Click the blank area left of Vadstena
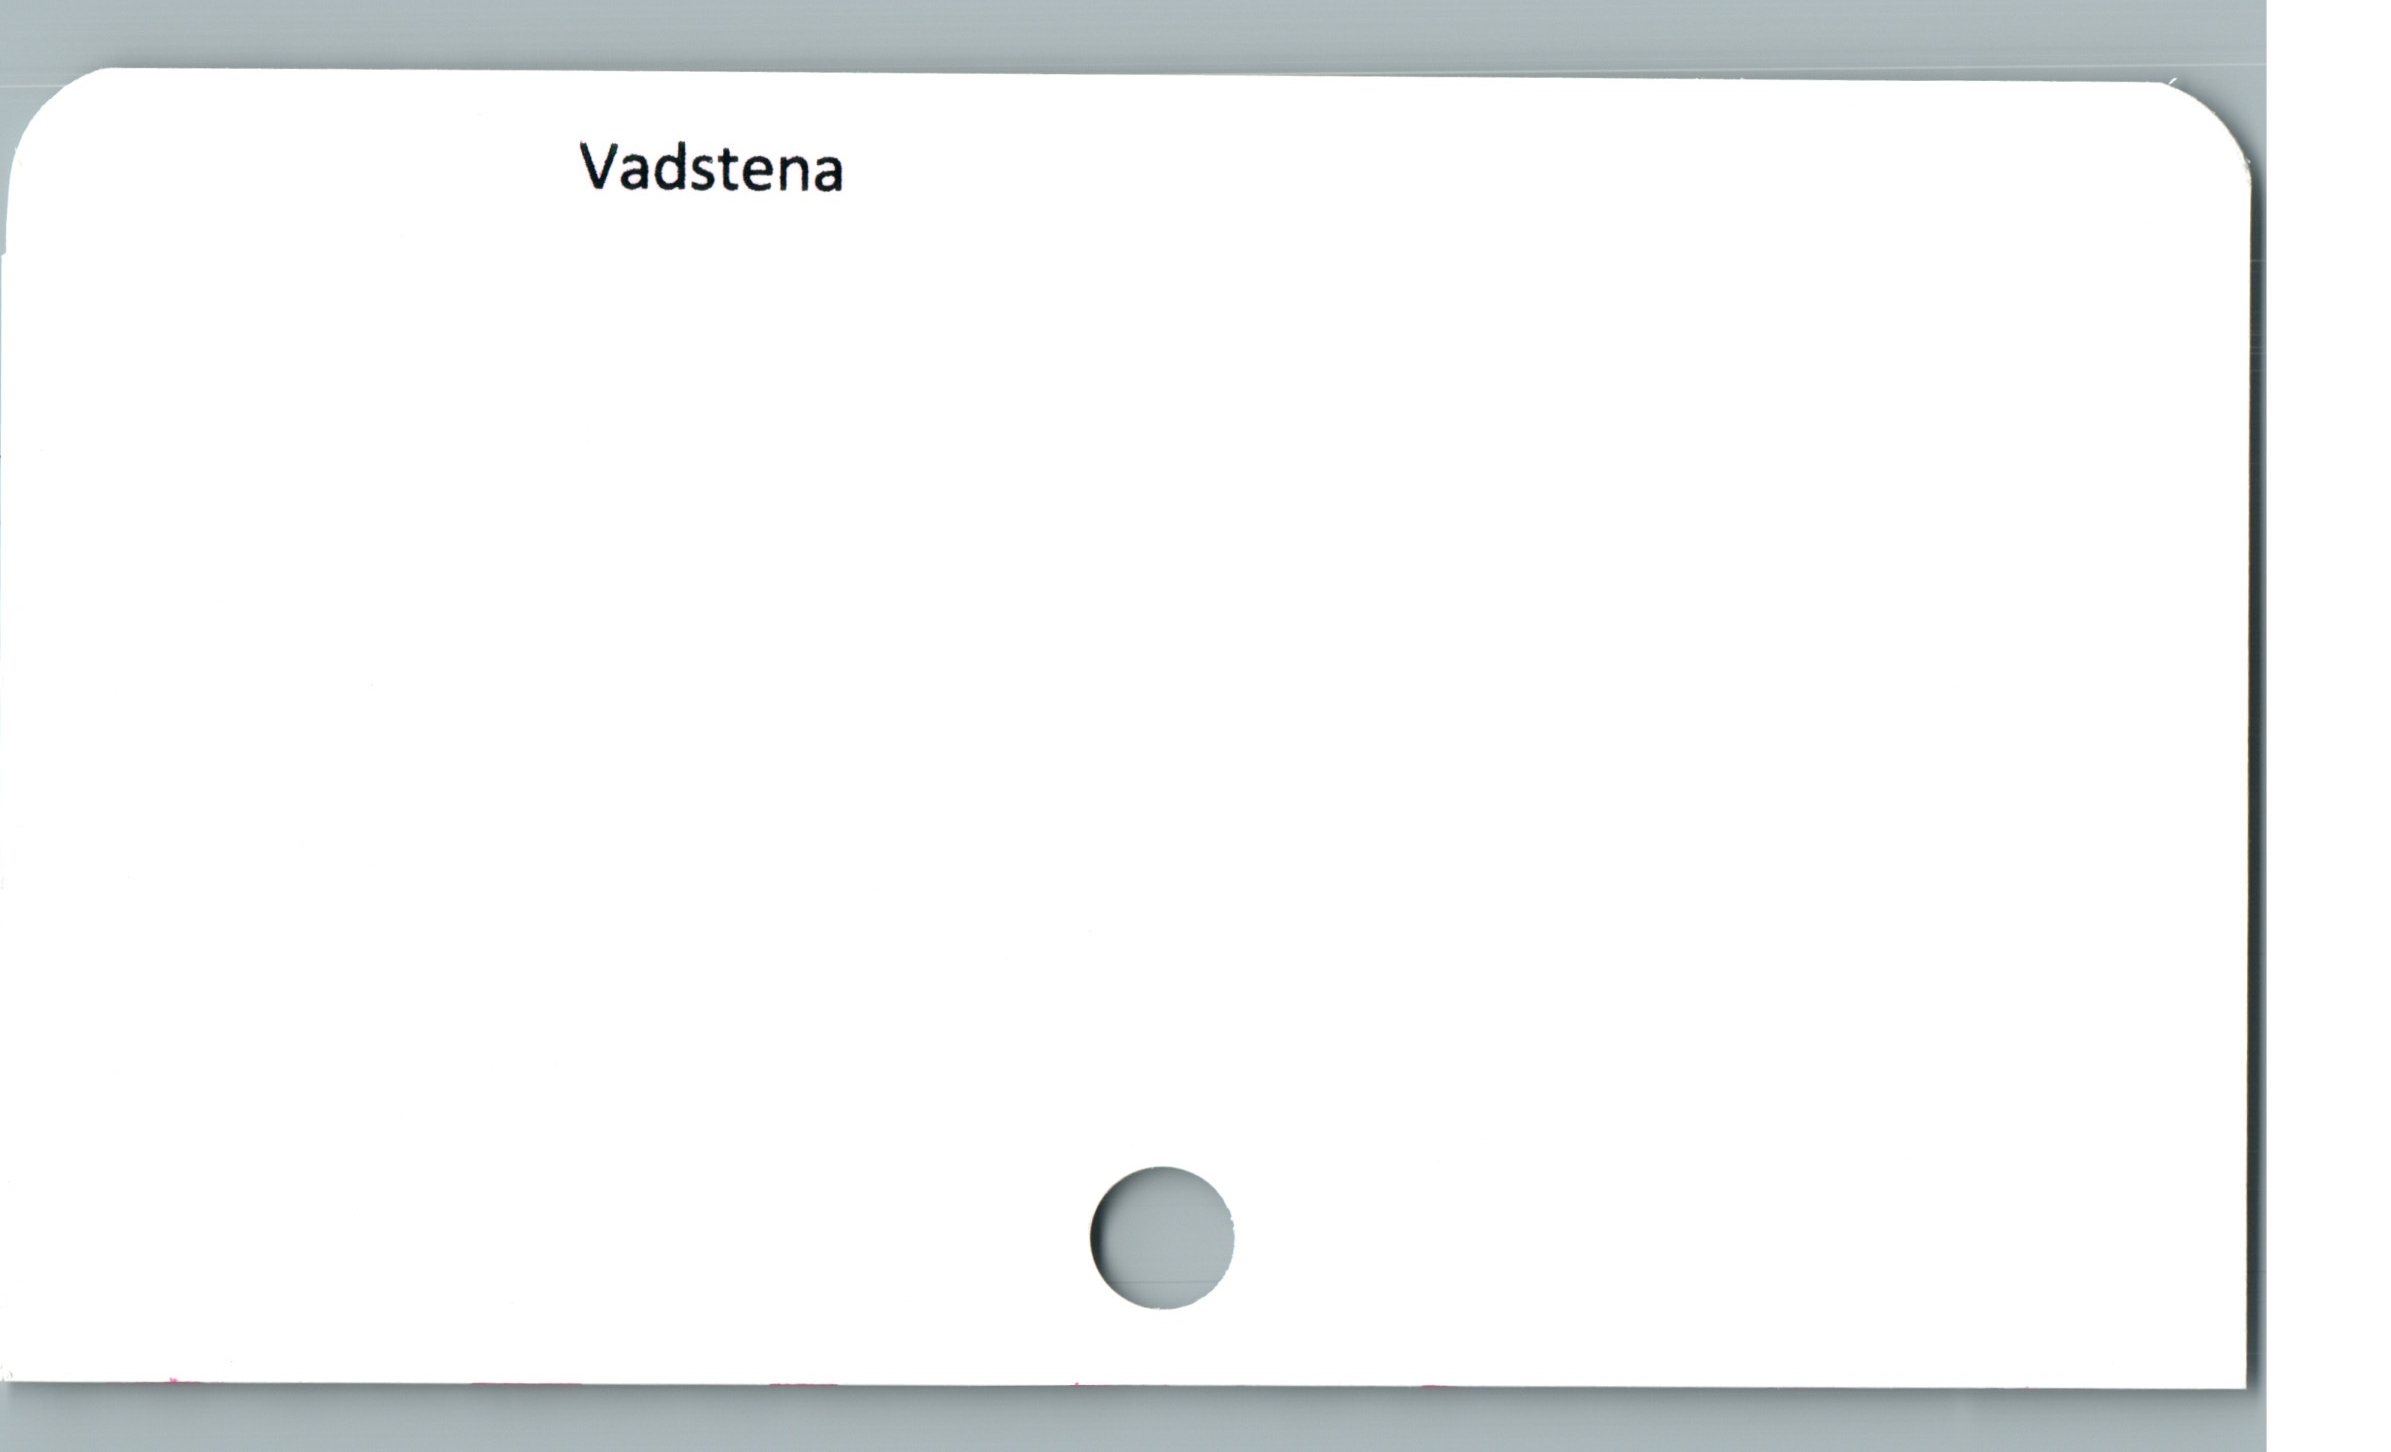 click(x=300, y=167)
